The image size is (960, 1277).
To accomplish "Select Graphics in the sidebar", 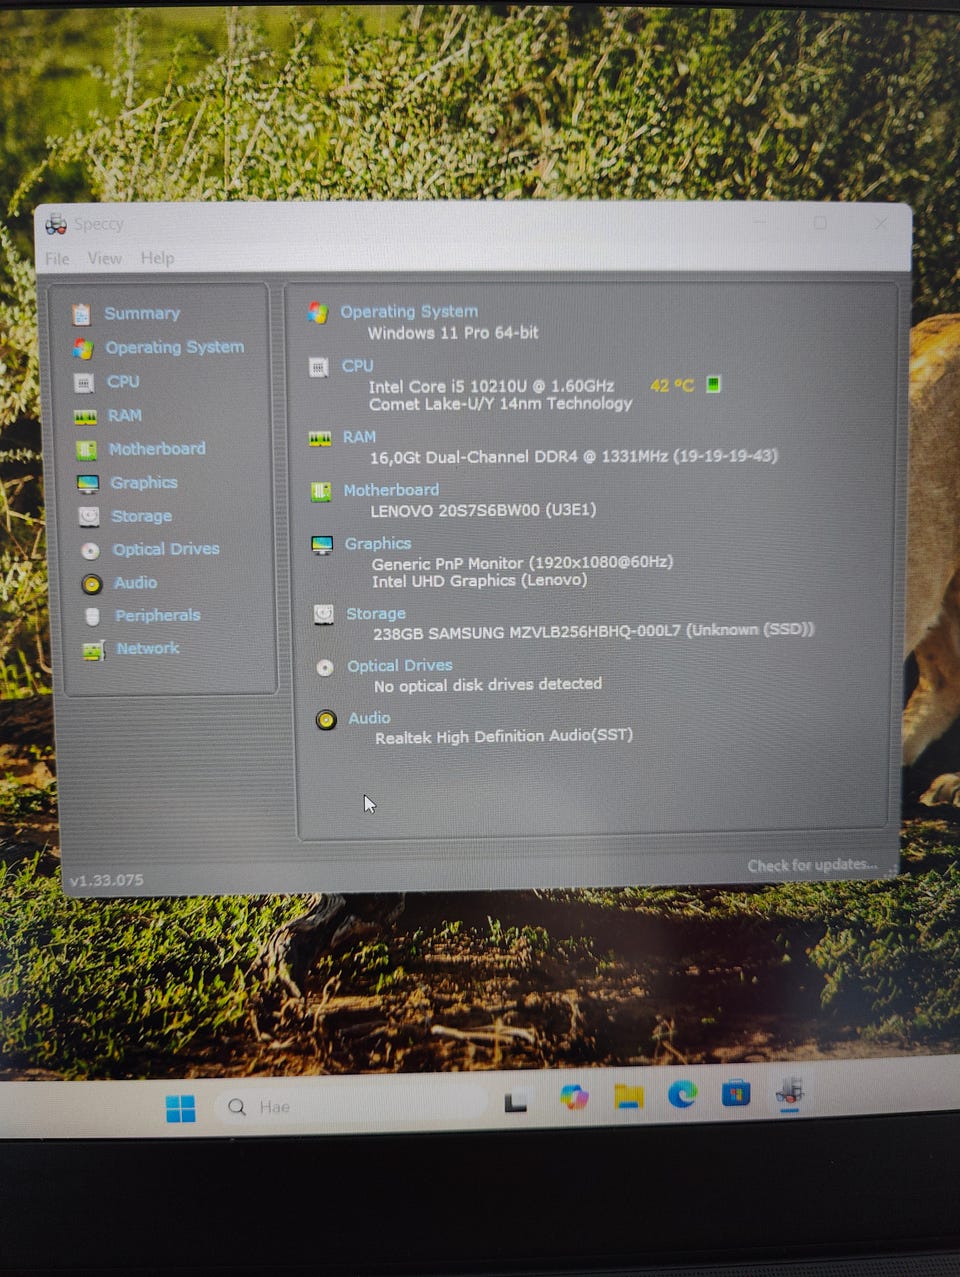I will point(144,483).
